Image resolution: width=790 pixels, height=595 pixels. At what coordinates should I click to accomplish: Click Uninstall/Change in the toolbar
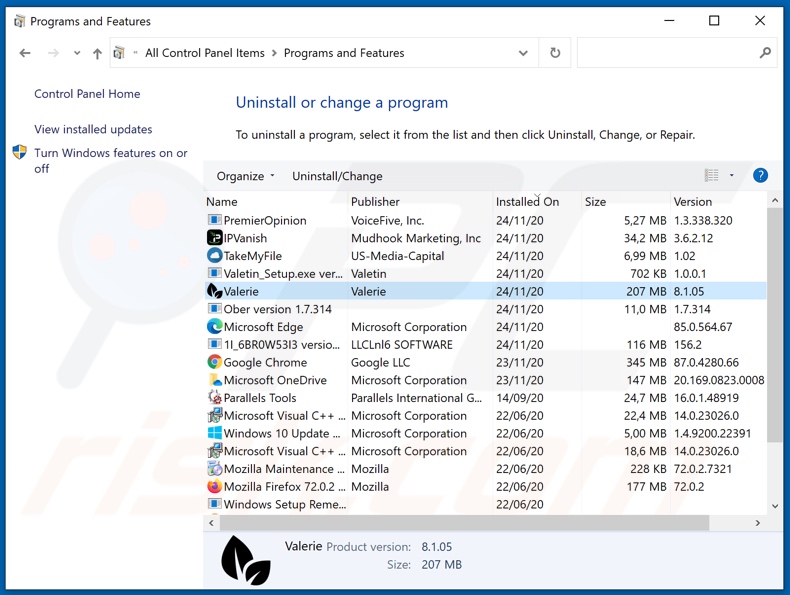337,176
